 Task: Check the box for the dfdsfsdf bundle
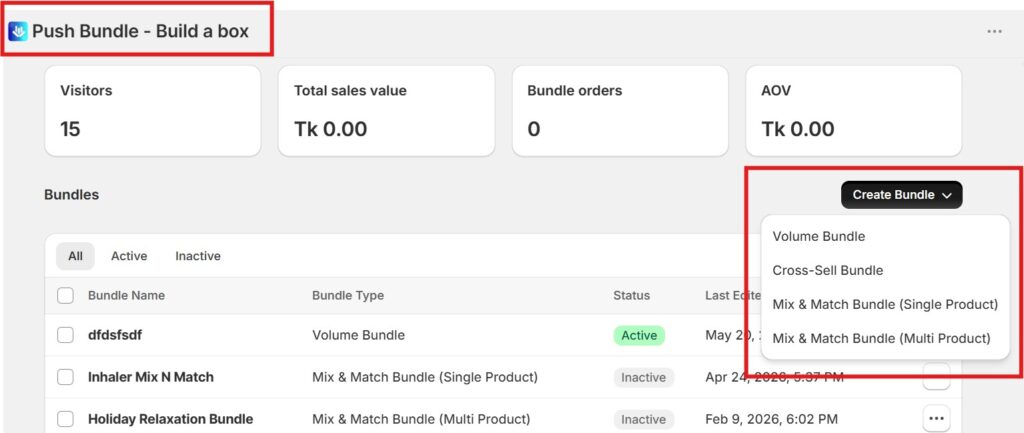coord(65,335)
